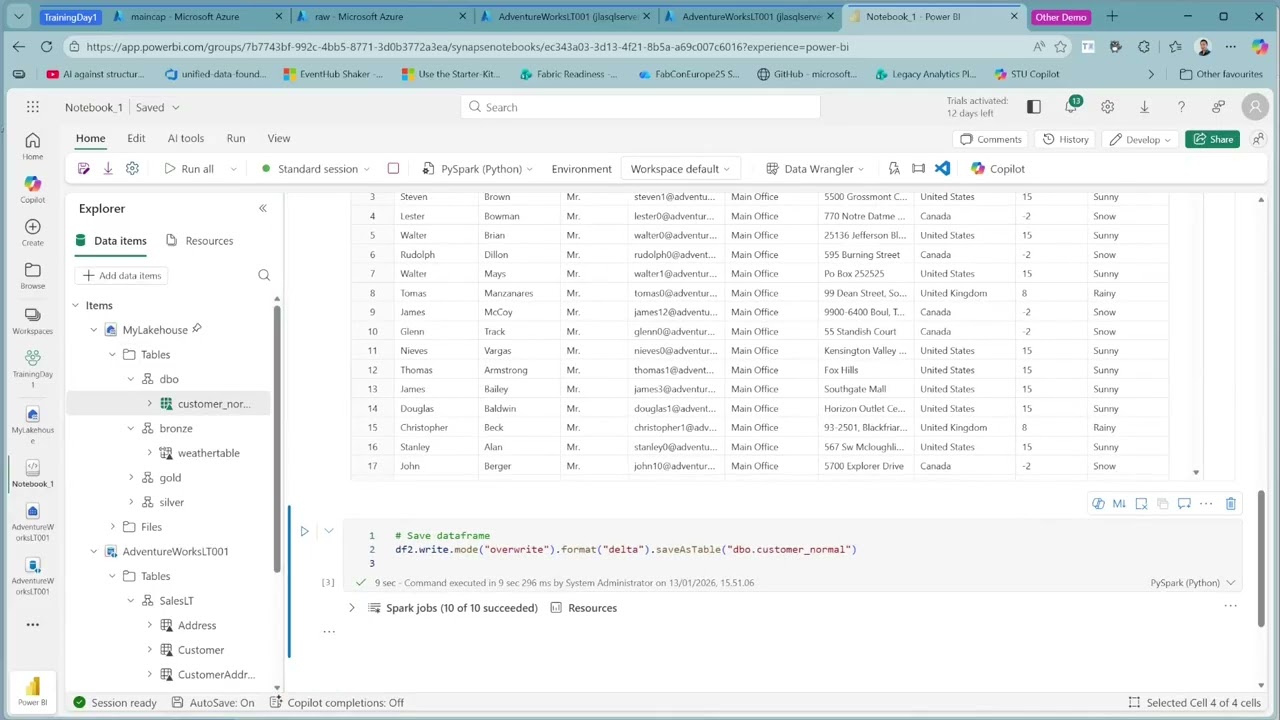
Task: Open the user account avatar
Action: click(x=1255, y=107)
